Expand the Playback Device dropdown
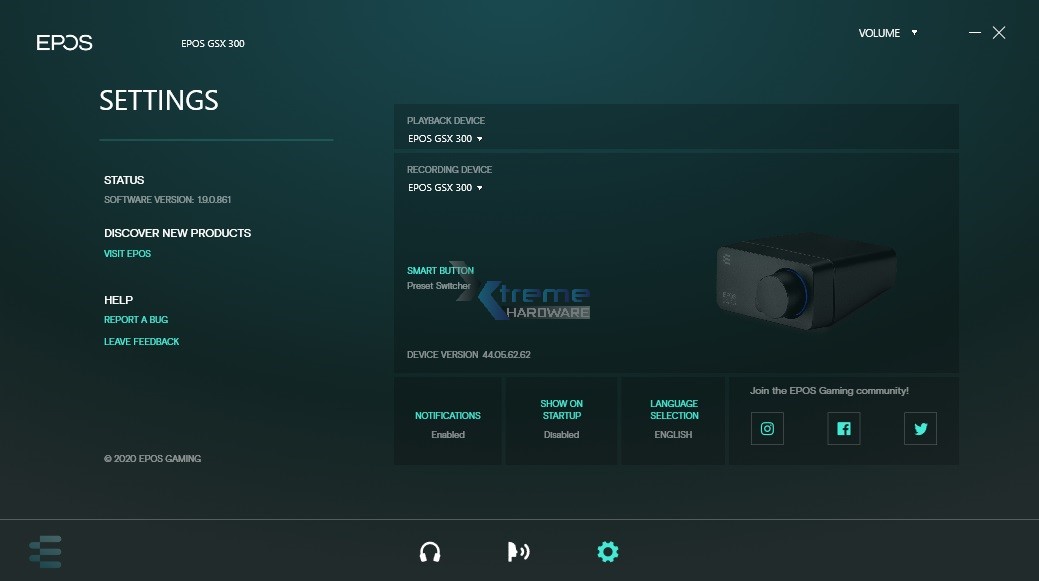1039x581 pixels. tap(445, 139)
